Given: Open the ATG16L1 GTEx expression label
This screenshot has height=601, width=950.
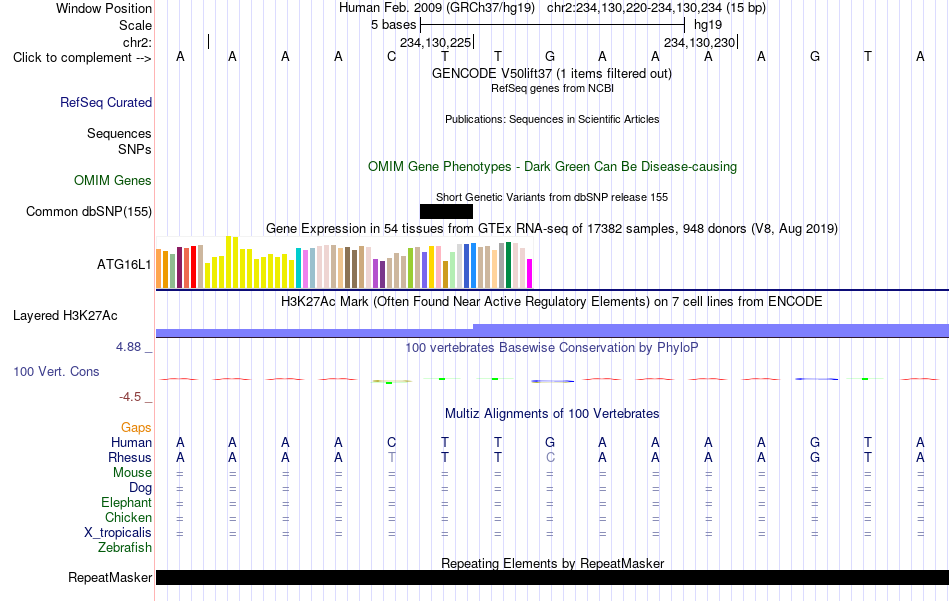Looking at the screenshot, I should (x=124, y=264).
